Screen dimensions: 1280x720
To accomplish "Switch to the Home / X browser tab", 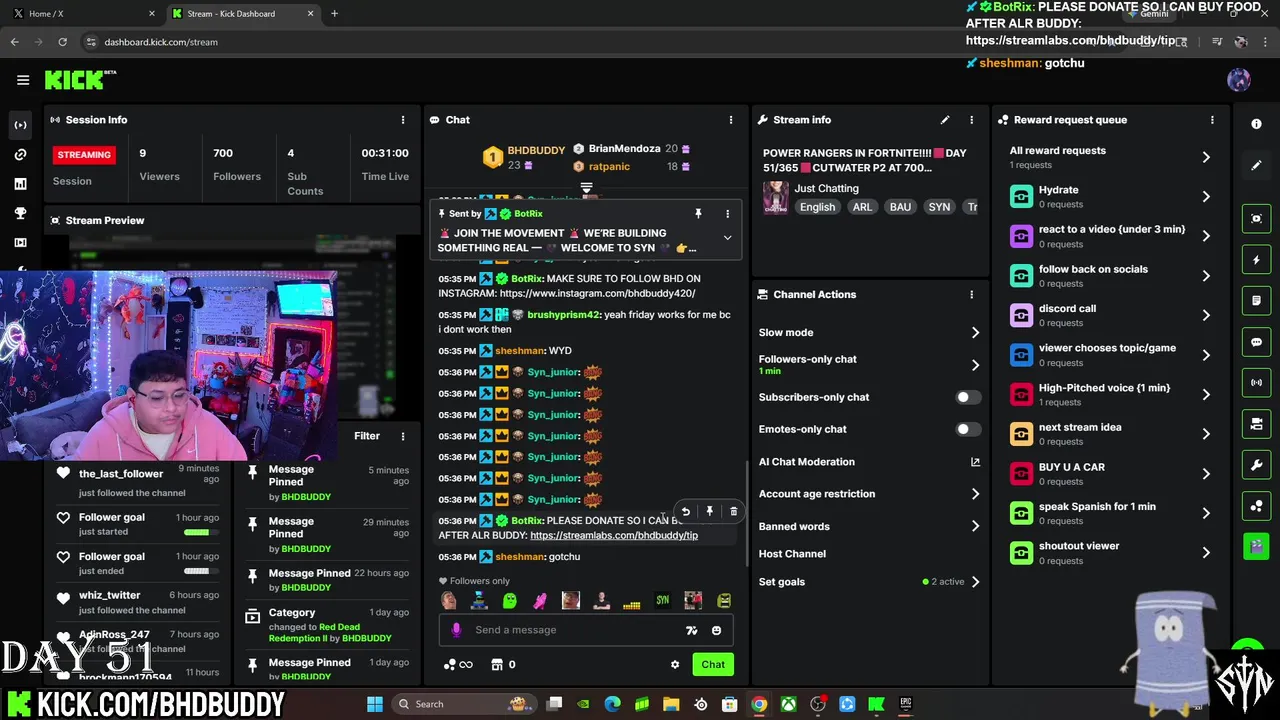I will 82,14.
